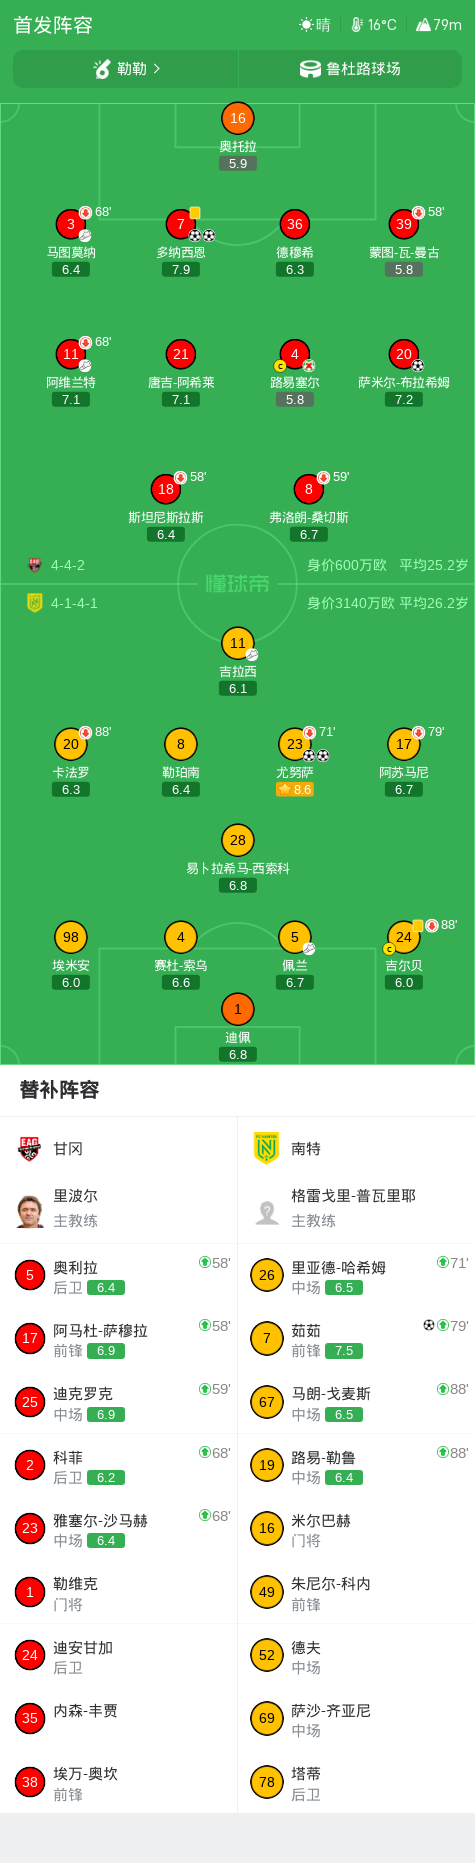Select player 多纳西恩 number 7 circle
The height and width of the screenshot is (1863, 475).
[181, 224]
